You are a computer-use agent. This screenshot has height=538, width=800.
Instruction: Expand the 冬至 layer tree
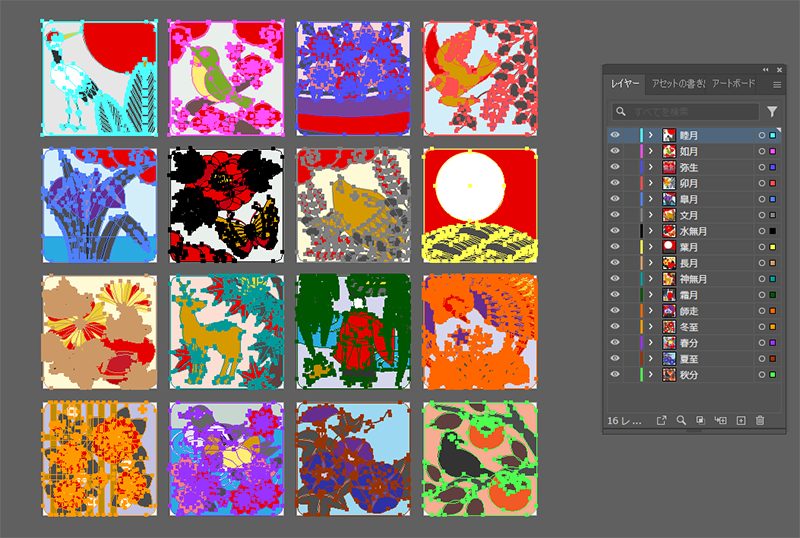pos(651,327)
